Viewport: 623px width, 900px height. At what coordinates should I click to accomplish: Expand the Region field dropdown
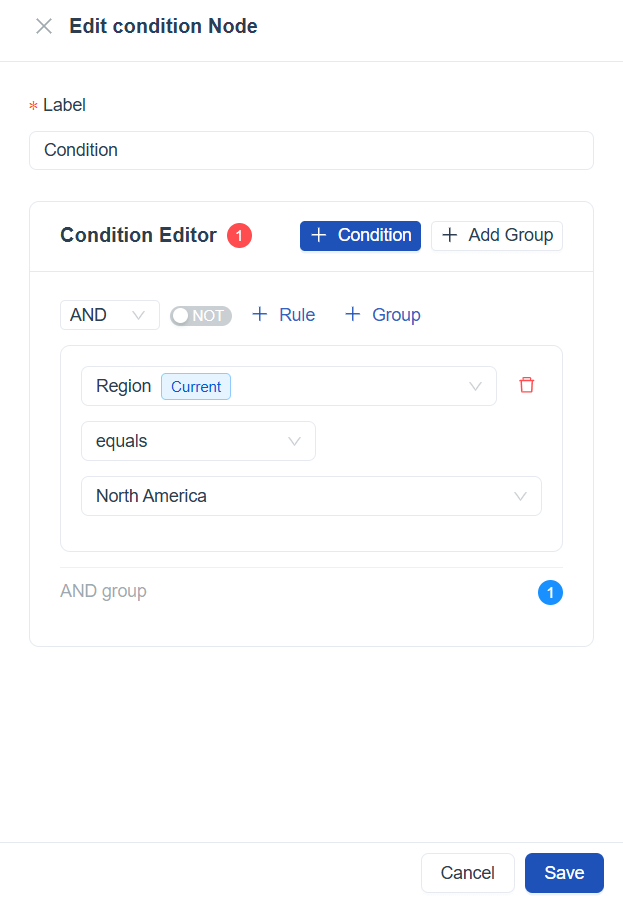pos(475,386)
